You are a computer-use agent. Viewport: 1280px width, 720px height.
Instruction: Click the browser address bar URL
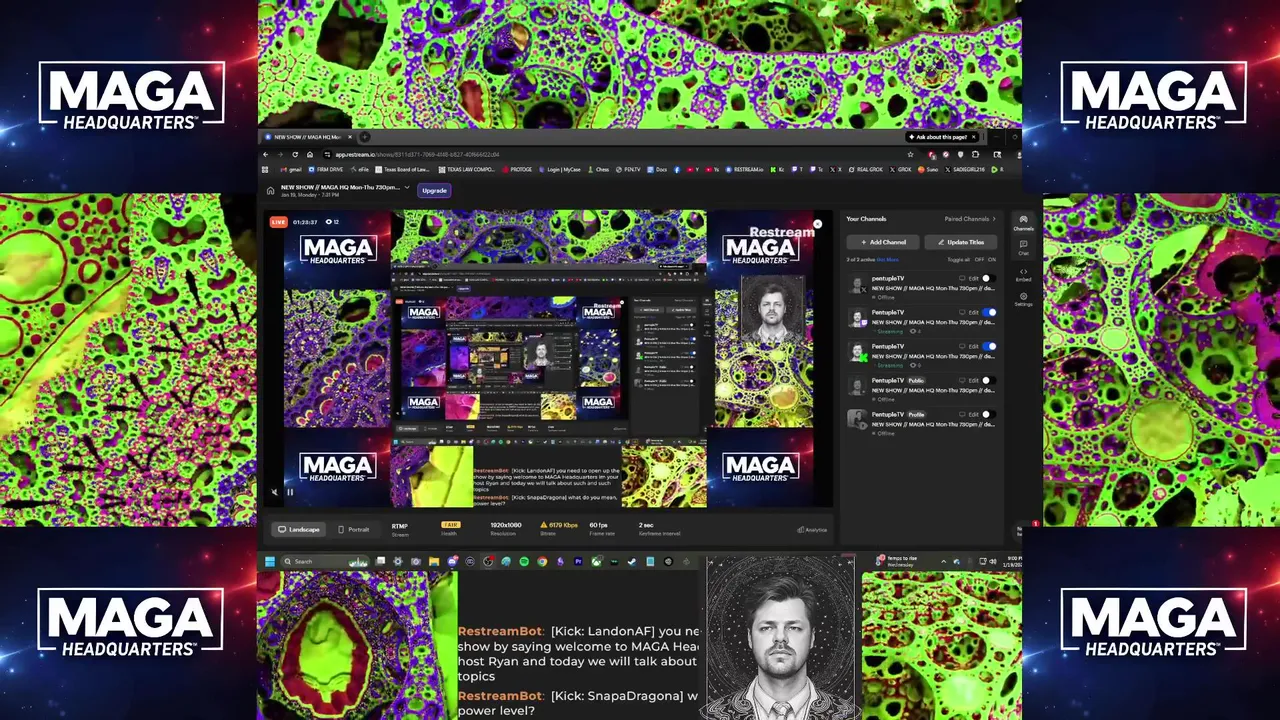(x=417, y=155)
